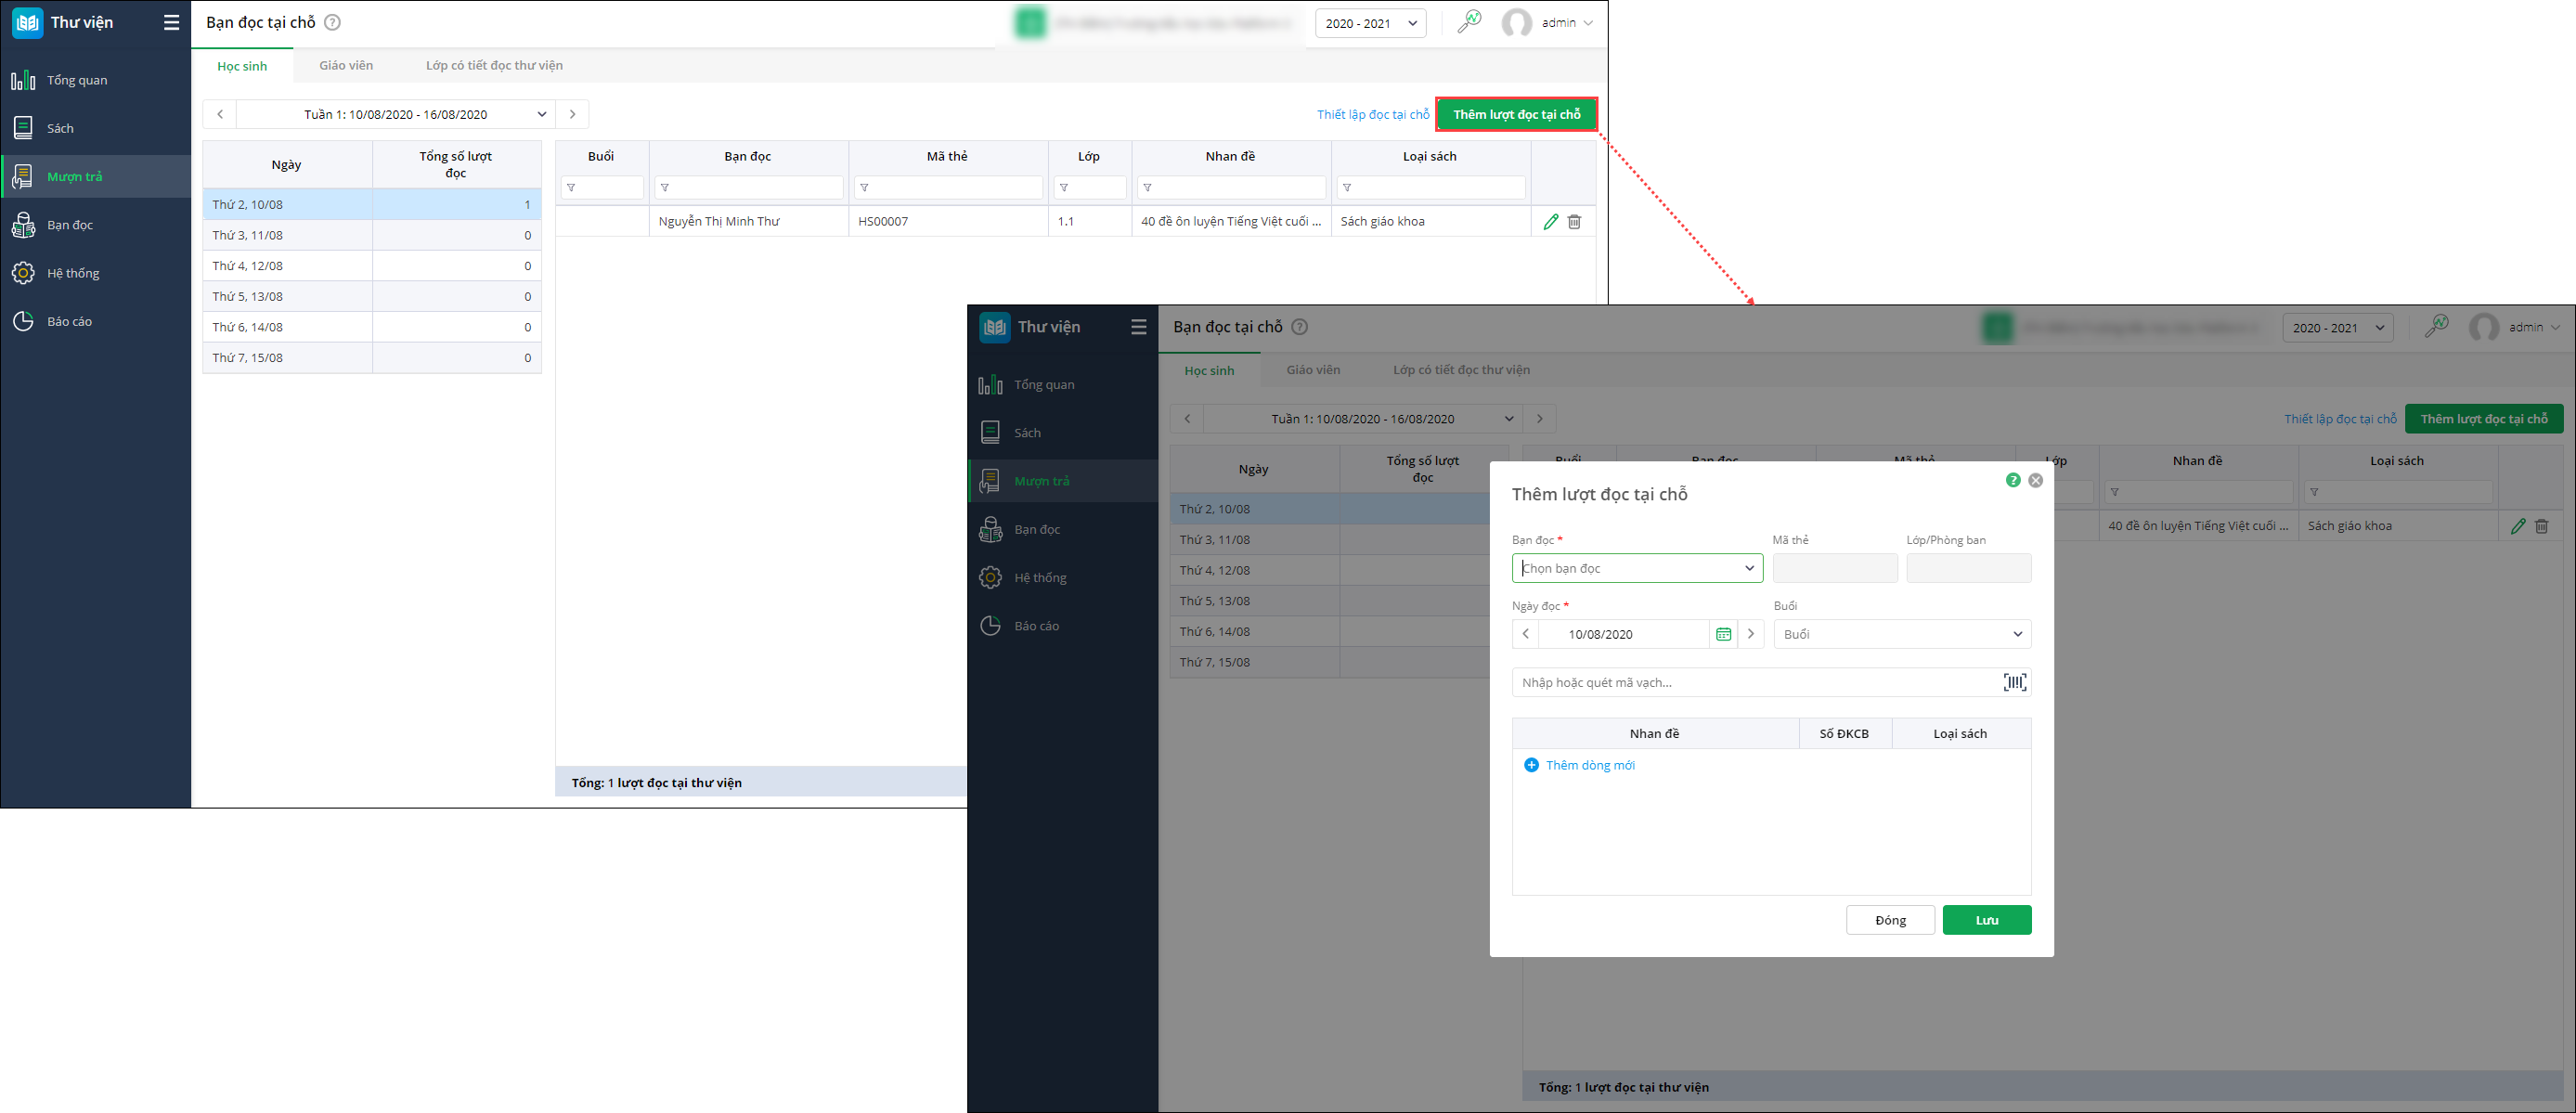Screen dimensions: 2576x1113
Task: Click the Thiết lập đọc tại chỗ link
Action: [x=1372, y=114]
